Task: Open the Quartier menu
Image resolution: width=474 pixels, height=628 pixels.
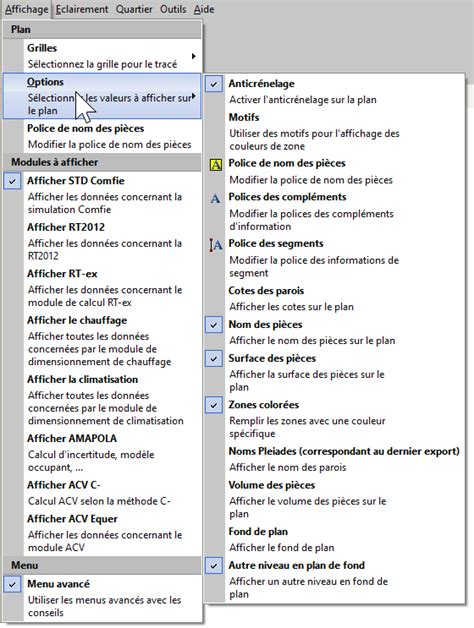Action: tap(134, 9)
